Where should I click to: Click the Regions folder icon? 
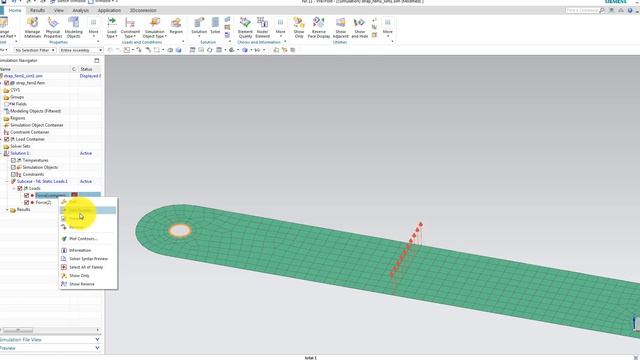pos(6,118)
